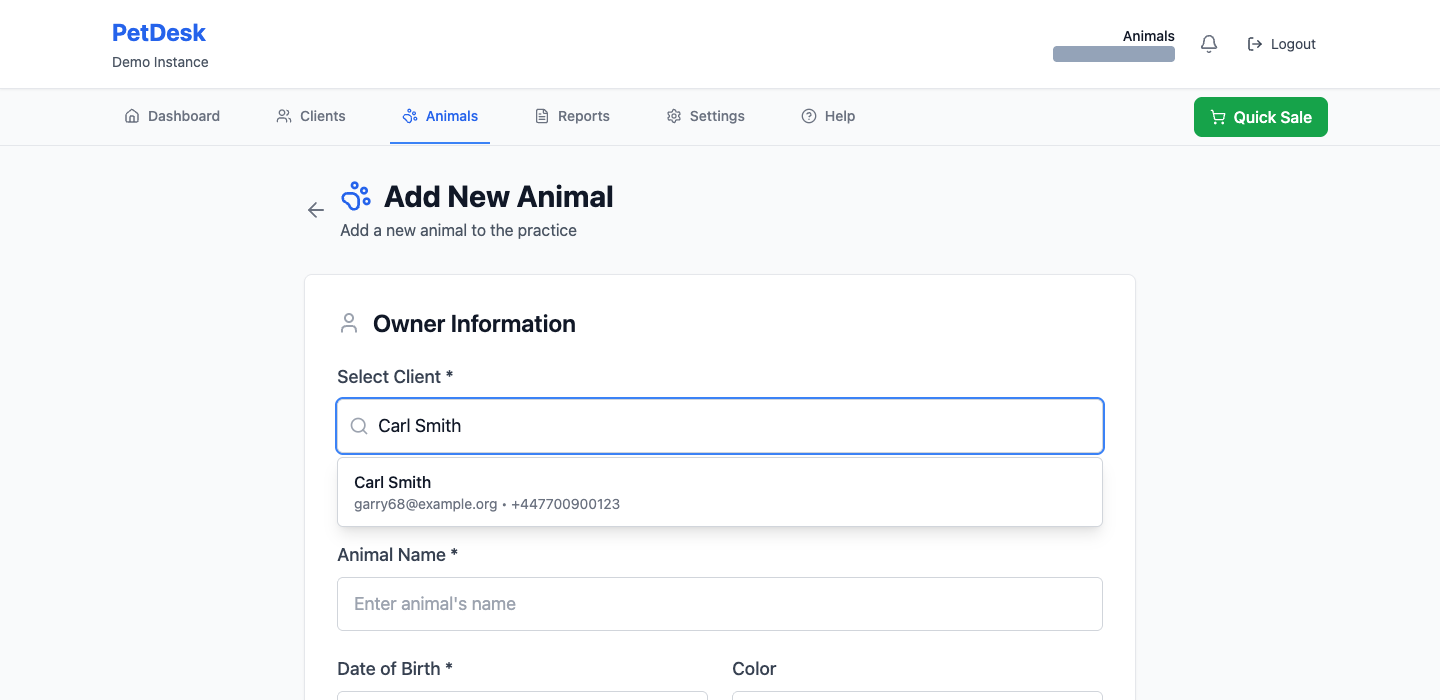Screen dimensions: 1440x700
Task: Click the search magnifier in Select Client
Action: point(359,426)
